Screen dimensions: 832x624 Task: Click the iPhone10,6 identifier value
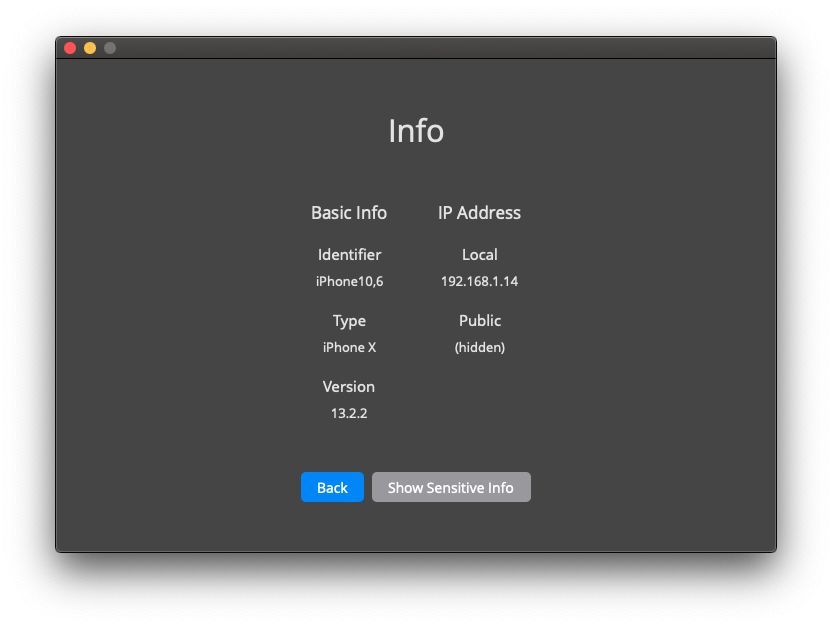349,281
